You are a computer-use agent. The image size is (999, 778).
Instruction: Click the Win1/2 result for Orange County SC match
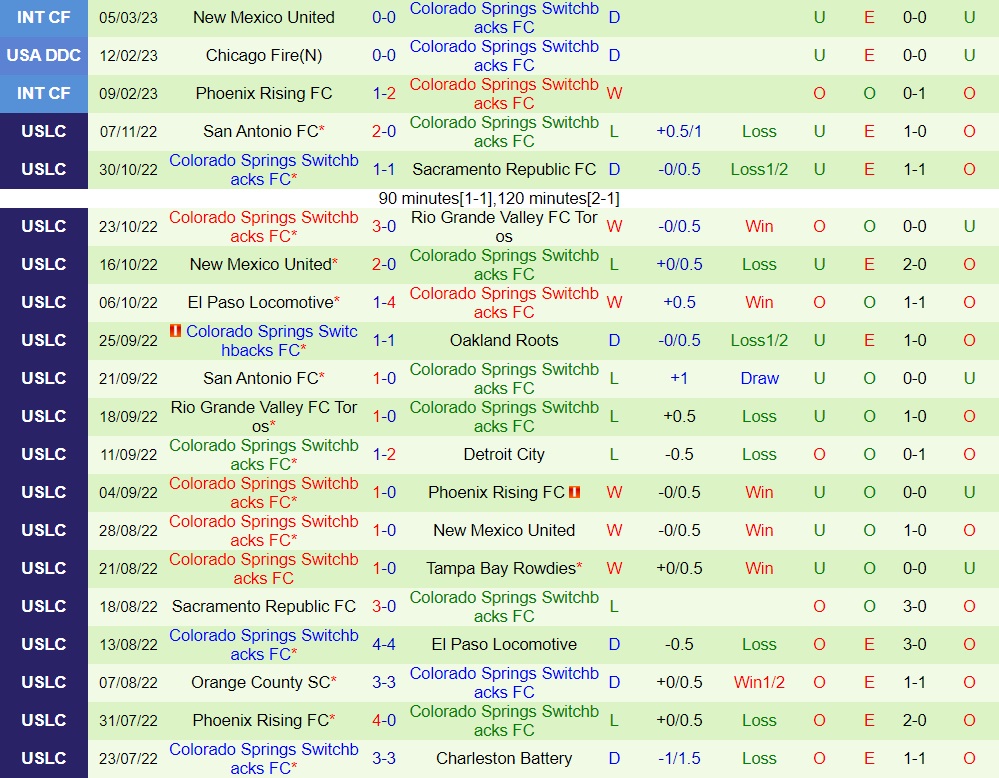click(759, 682)
